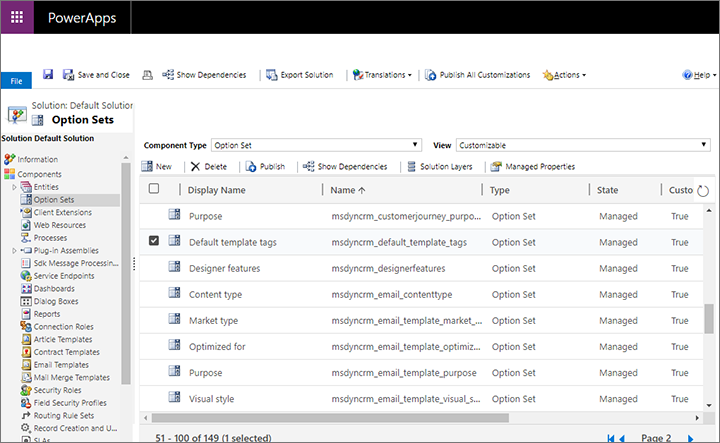Open the File tab

click(x=17, y=81)
